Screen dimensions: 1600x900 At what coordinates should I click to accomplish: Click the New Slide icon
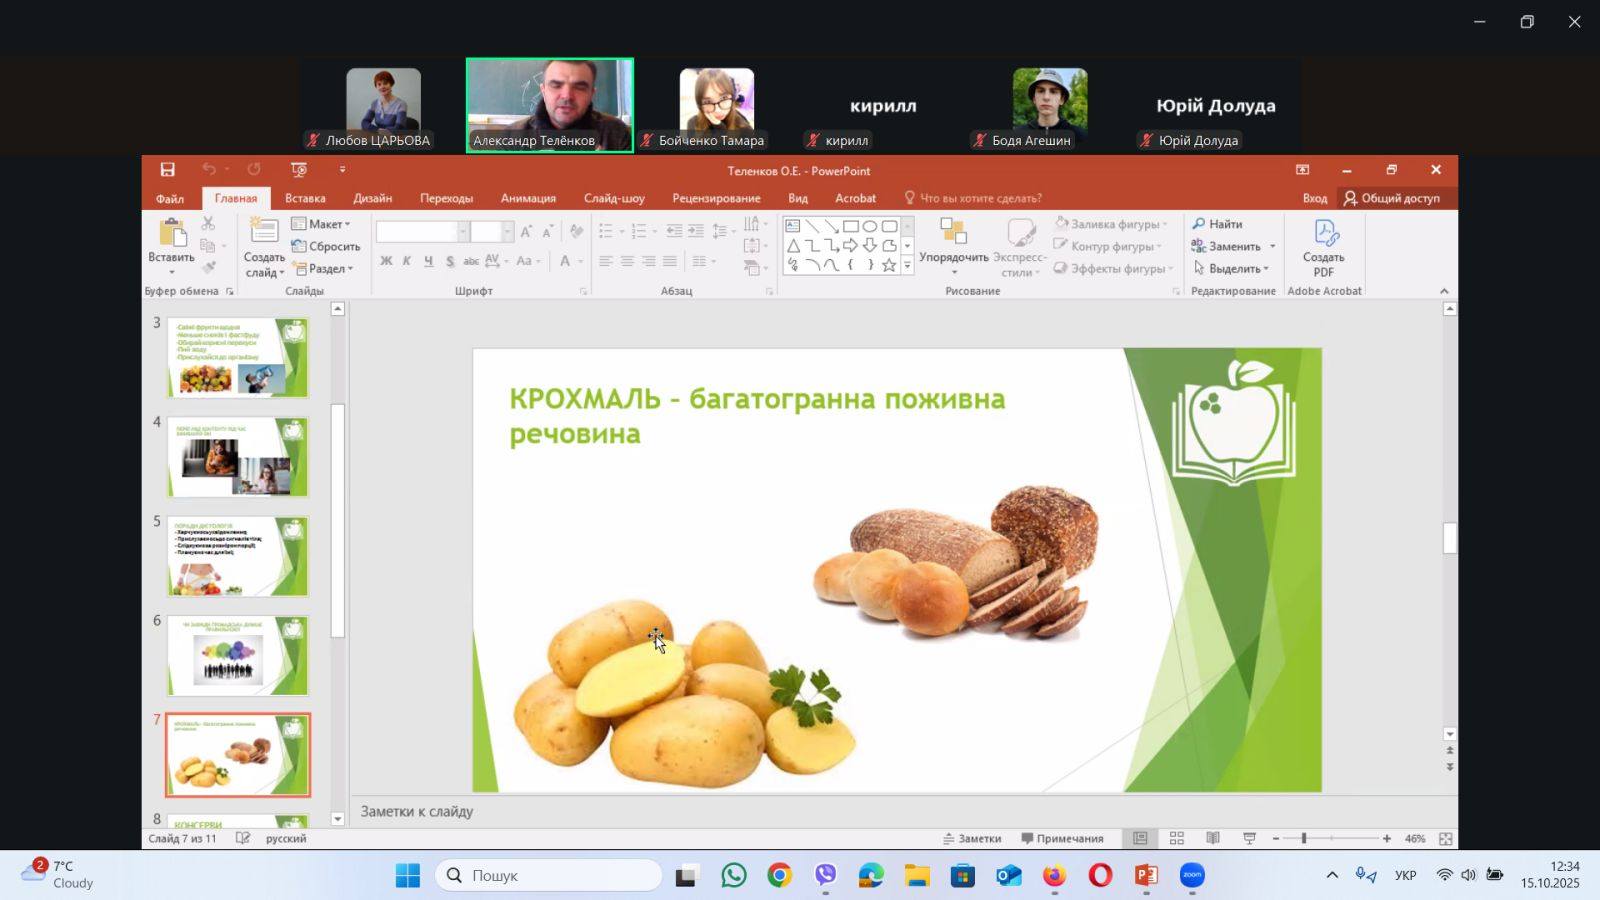pos(264,232)
